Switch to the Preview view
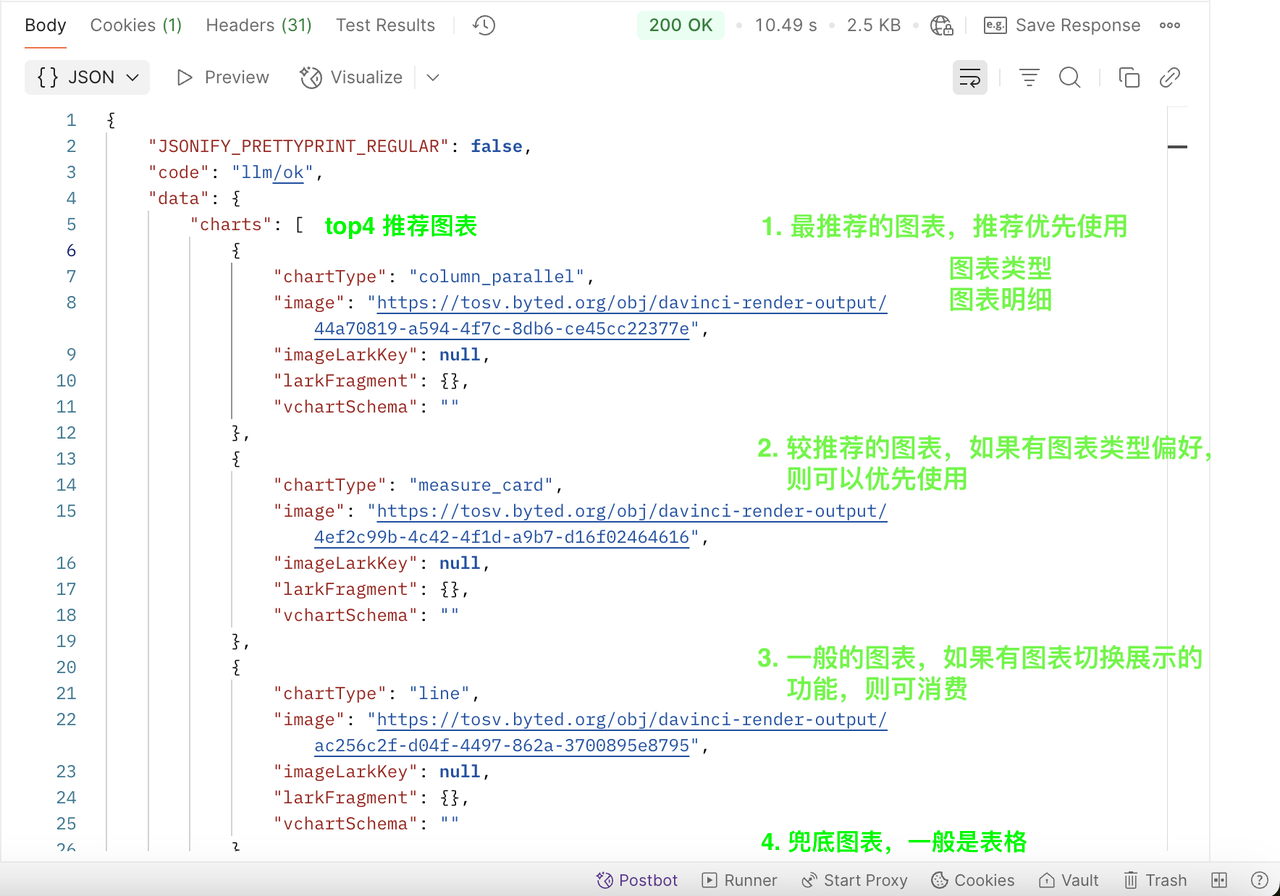The width and height of the screenshot is (1280, 896). point(223,77)
